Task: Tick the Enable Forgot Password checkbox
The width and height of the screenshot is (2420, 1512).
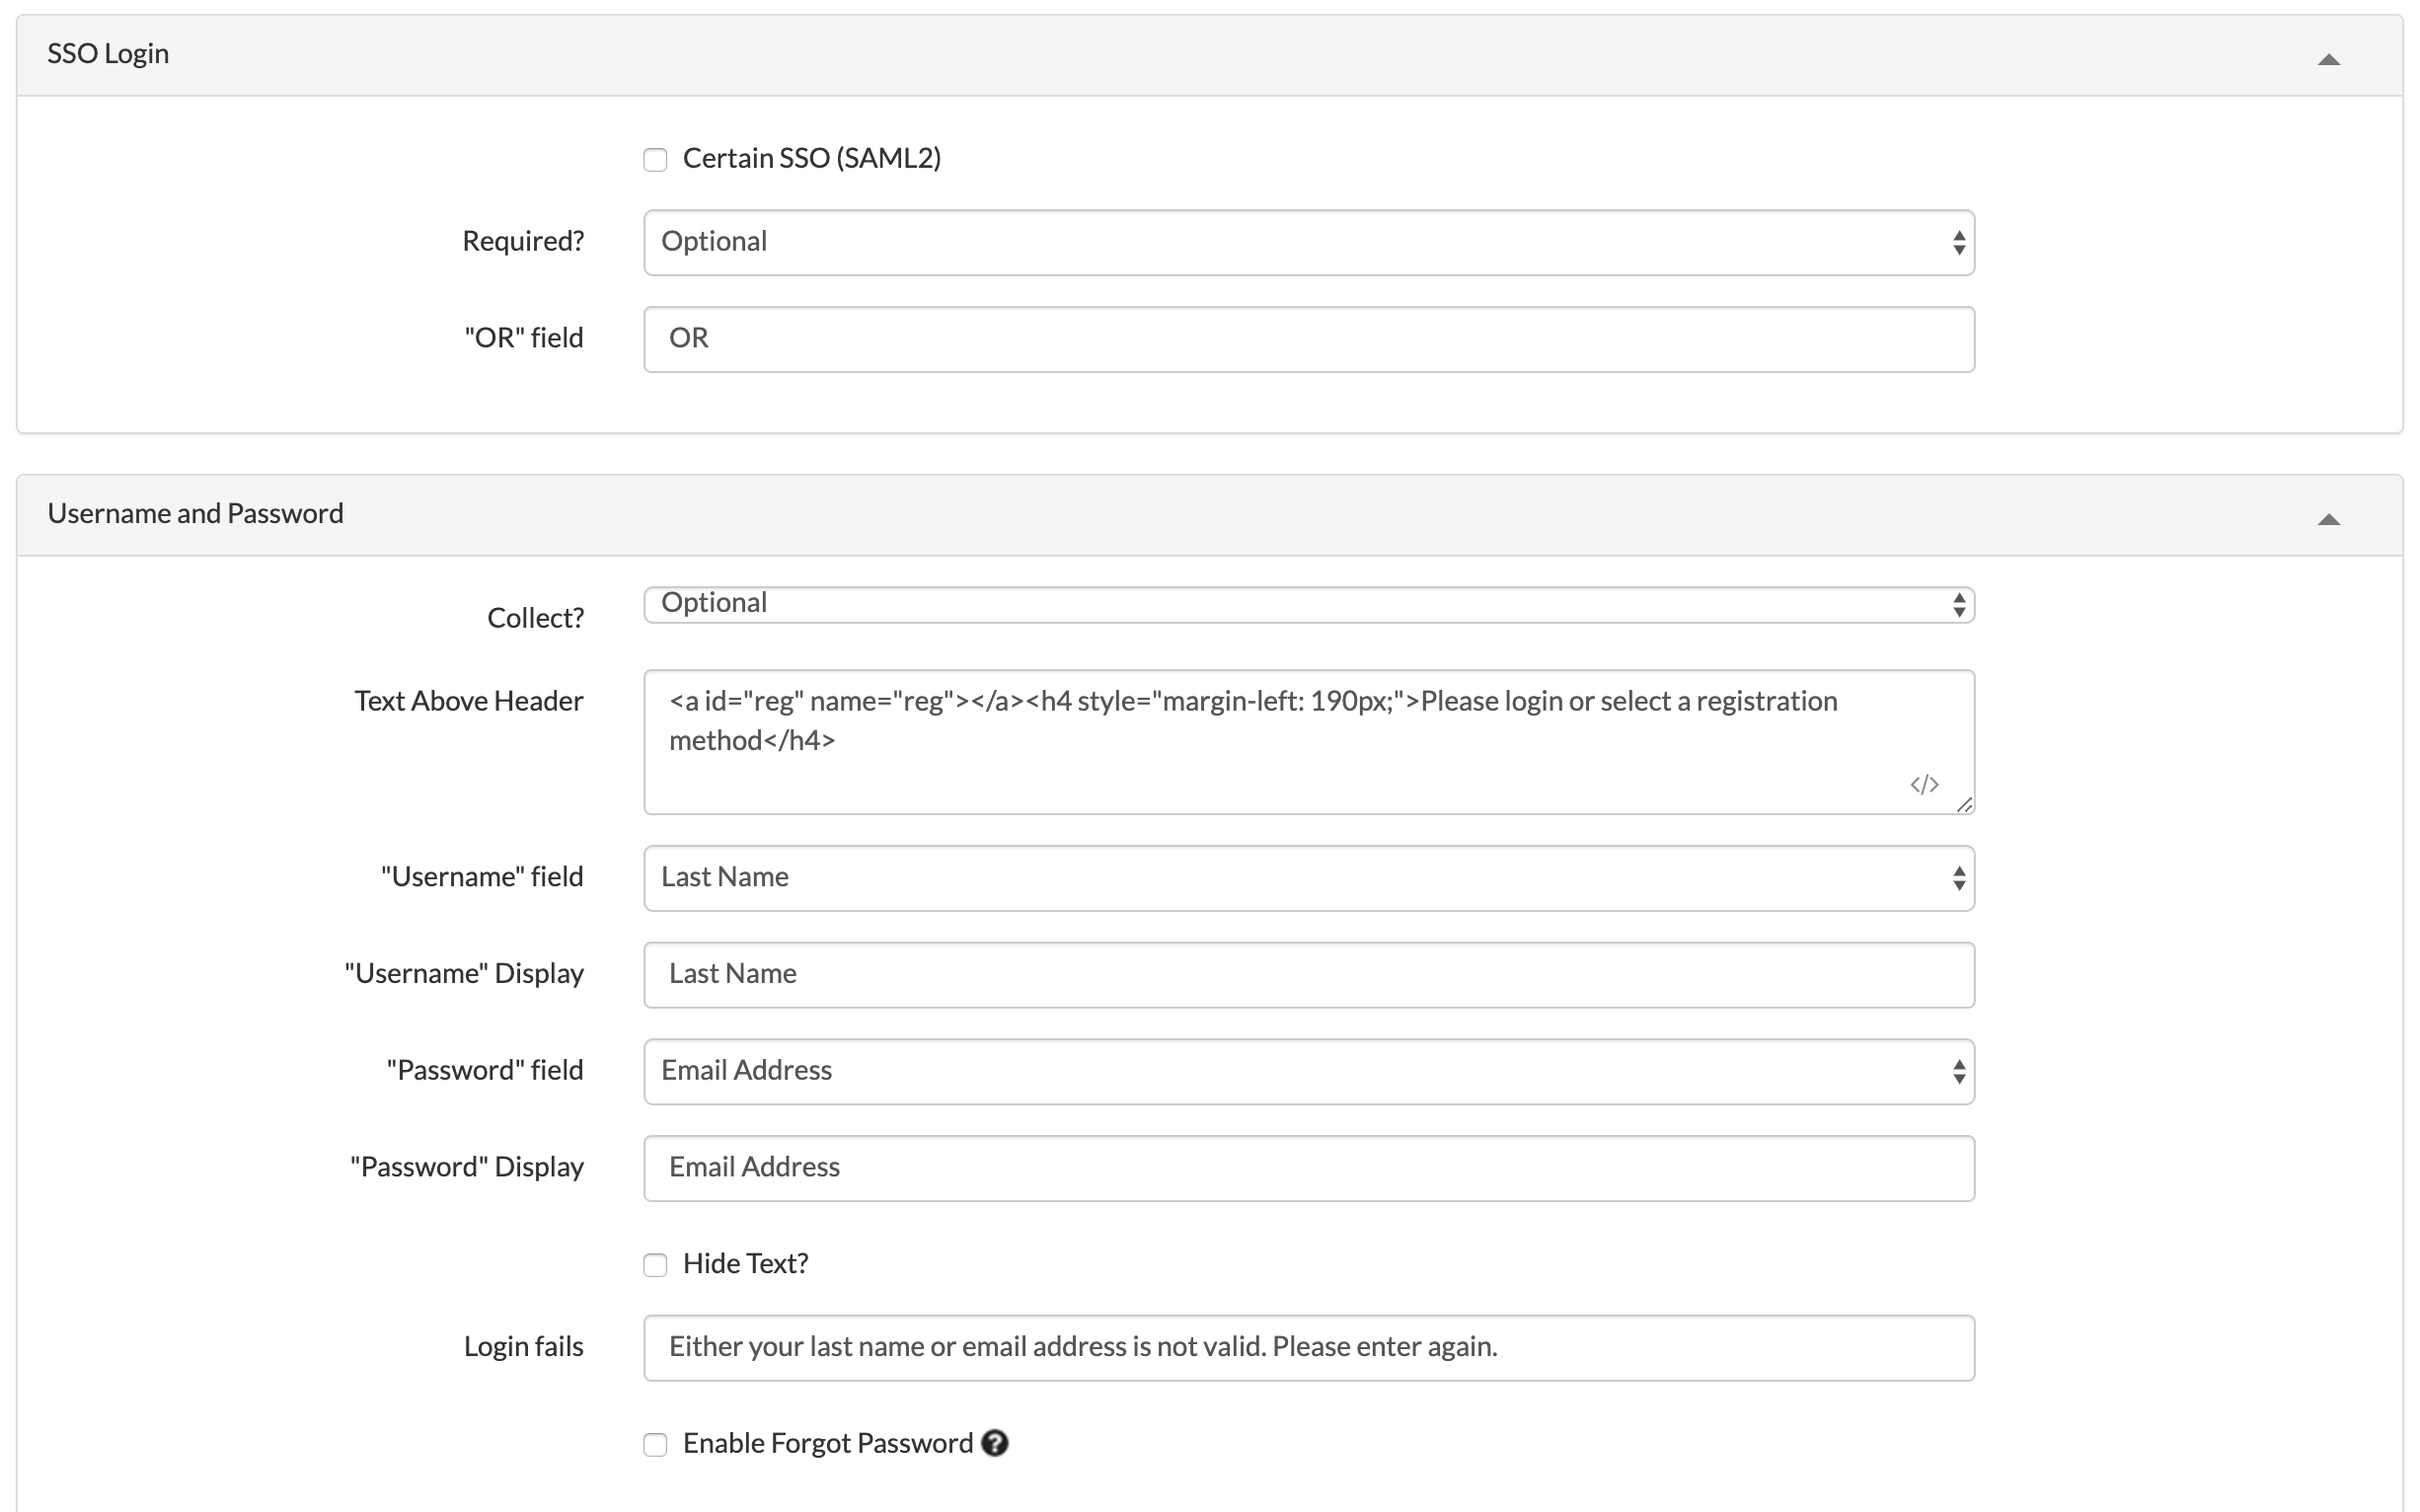Action: (x=655, y=1445)
